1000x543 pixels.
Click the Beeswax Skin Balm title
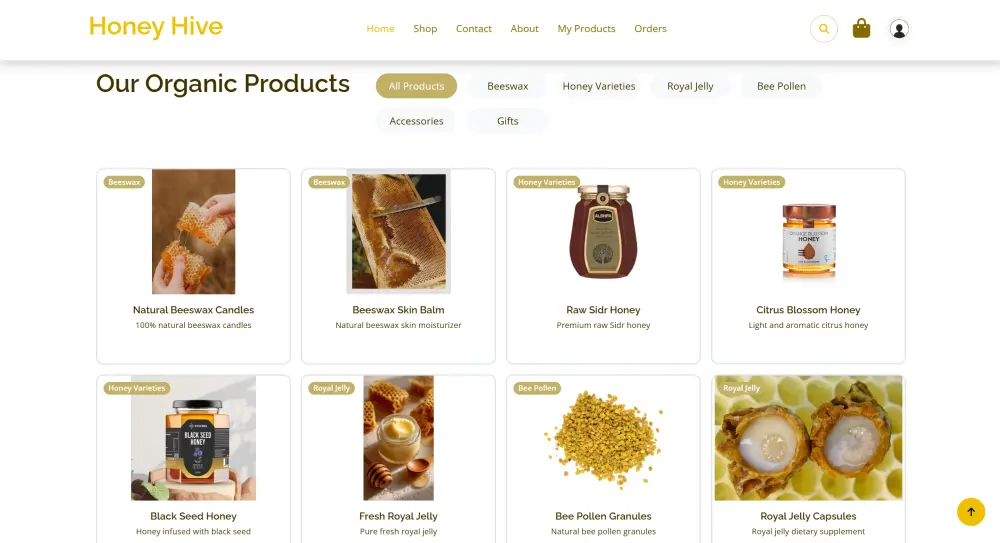click(x=398, y=310)
